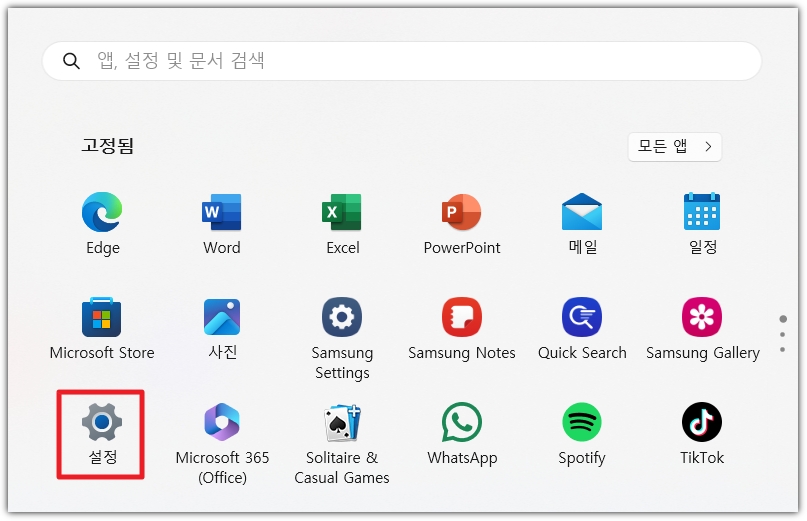Open Solitaire & Casual Games
This screenshot has width=807, height=521.
(342, 423)
